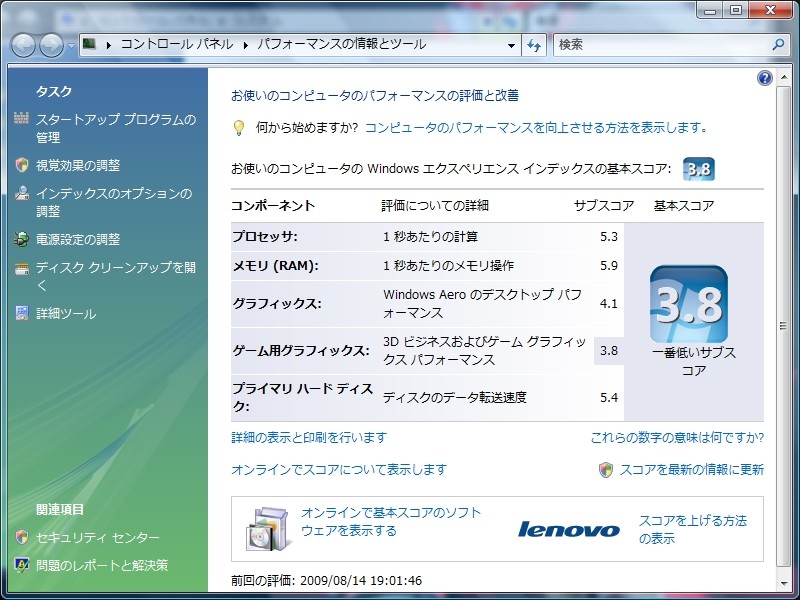Click the vertical scrollbar thumb

pos(783,327)
